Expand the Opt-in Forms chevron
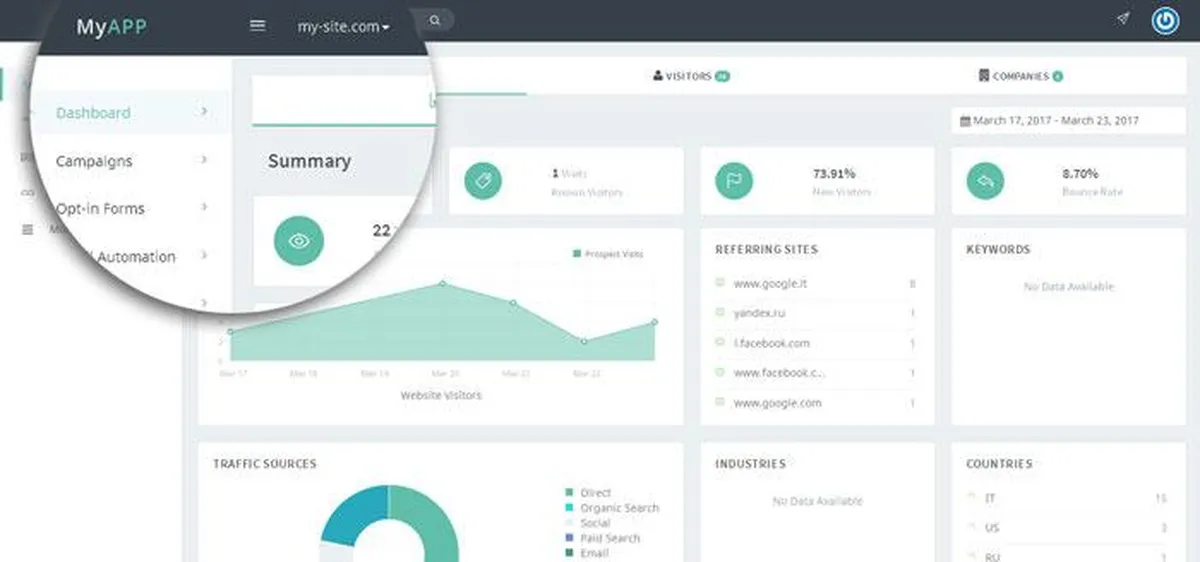1200x562 pixels. pos(204,208)
